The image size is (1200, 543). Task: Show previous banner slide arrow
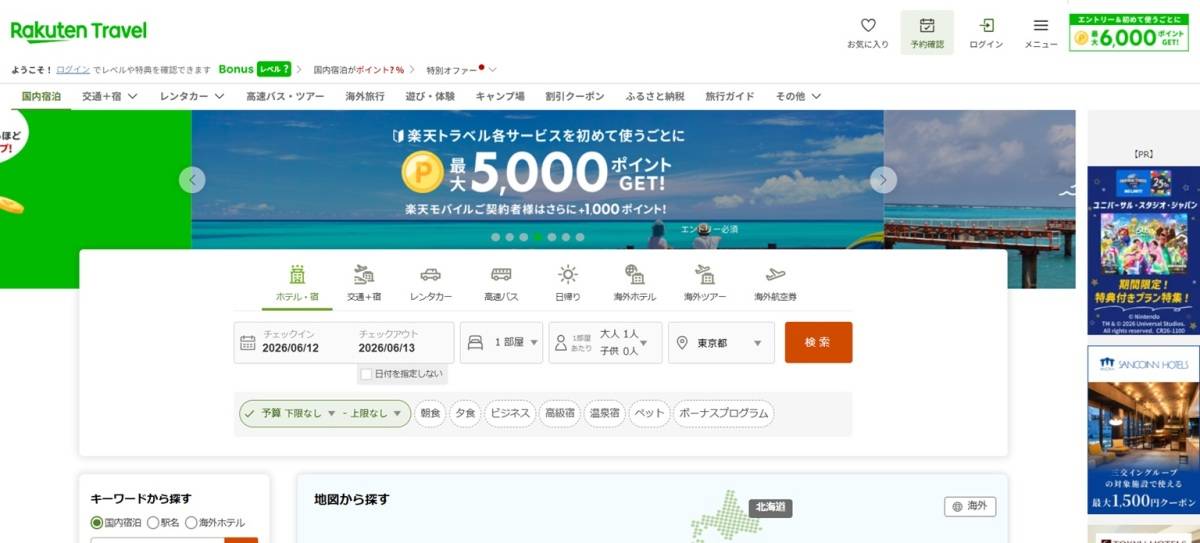click(192, 179)
